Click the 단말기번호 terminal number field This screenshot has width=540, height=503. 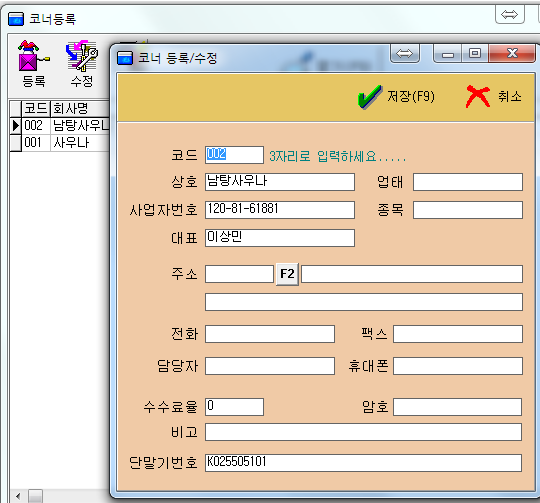tap(363, 463)
